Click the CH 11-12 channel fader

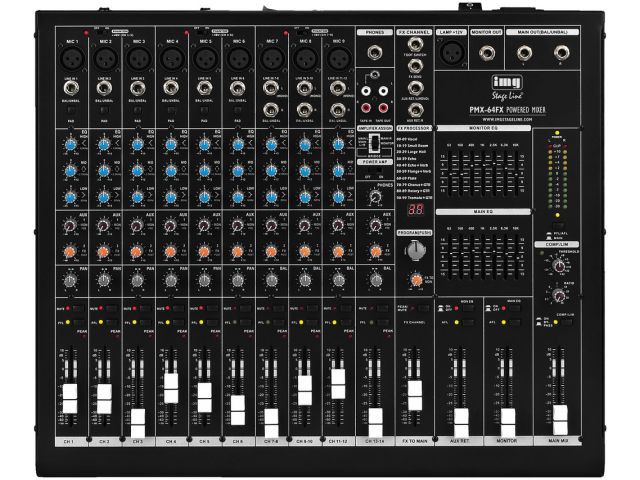pos(338,384)
